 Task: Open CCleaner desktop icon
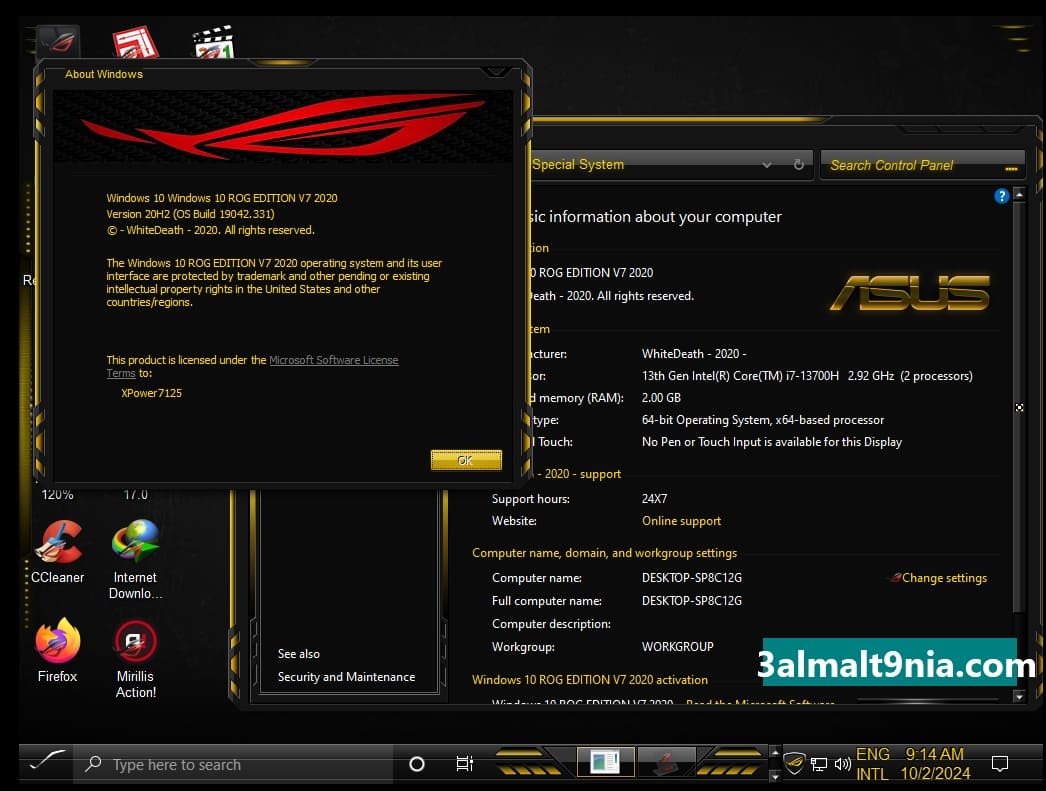click(57, 552)
